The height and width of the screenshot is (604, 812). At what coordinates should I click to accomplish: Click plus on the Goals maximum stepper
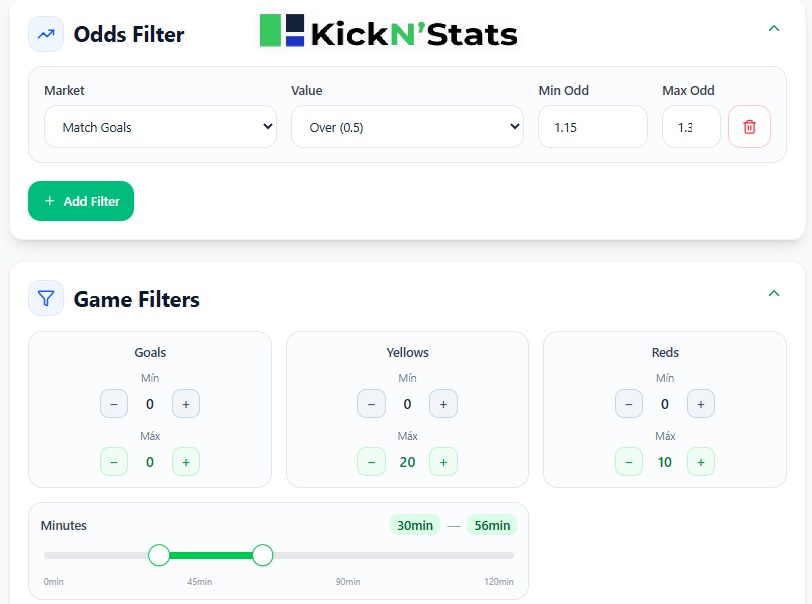click(x=186, y=461)
